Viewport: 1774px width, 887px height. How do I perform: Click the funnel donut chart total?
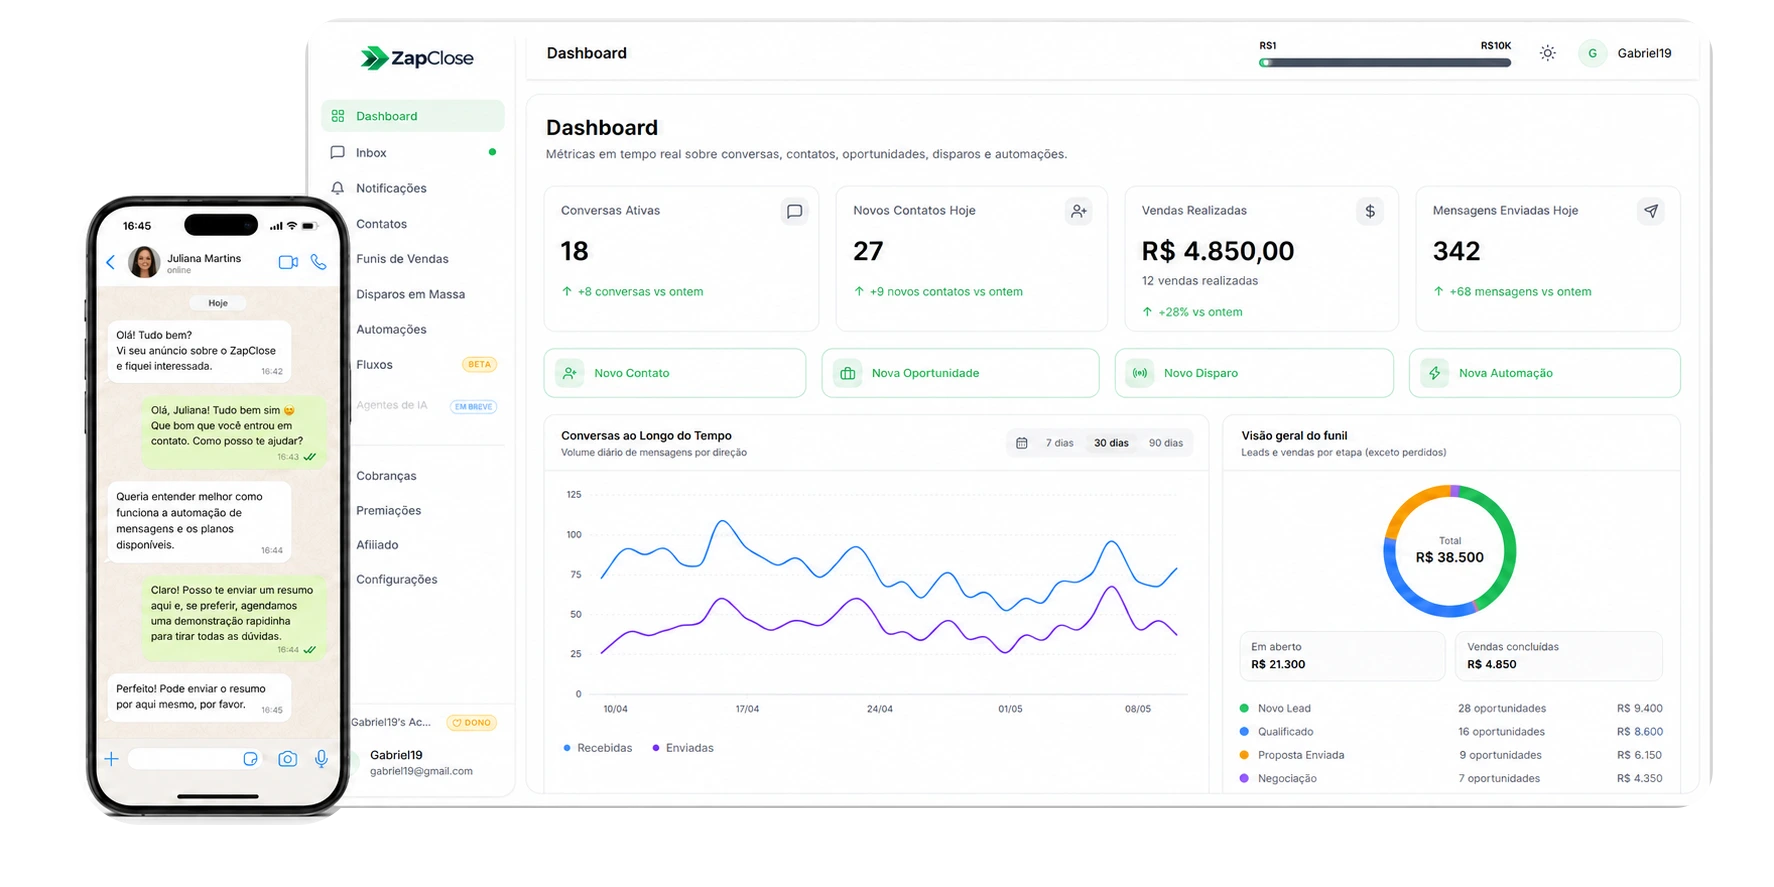coord(1449,551)
